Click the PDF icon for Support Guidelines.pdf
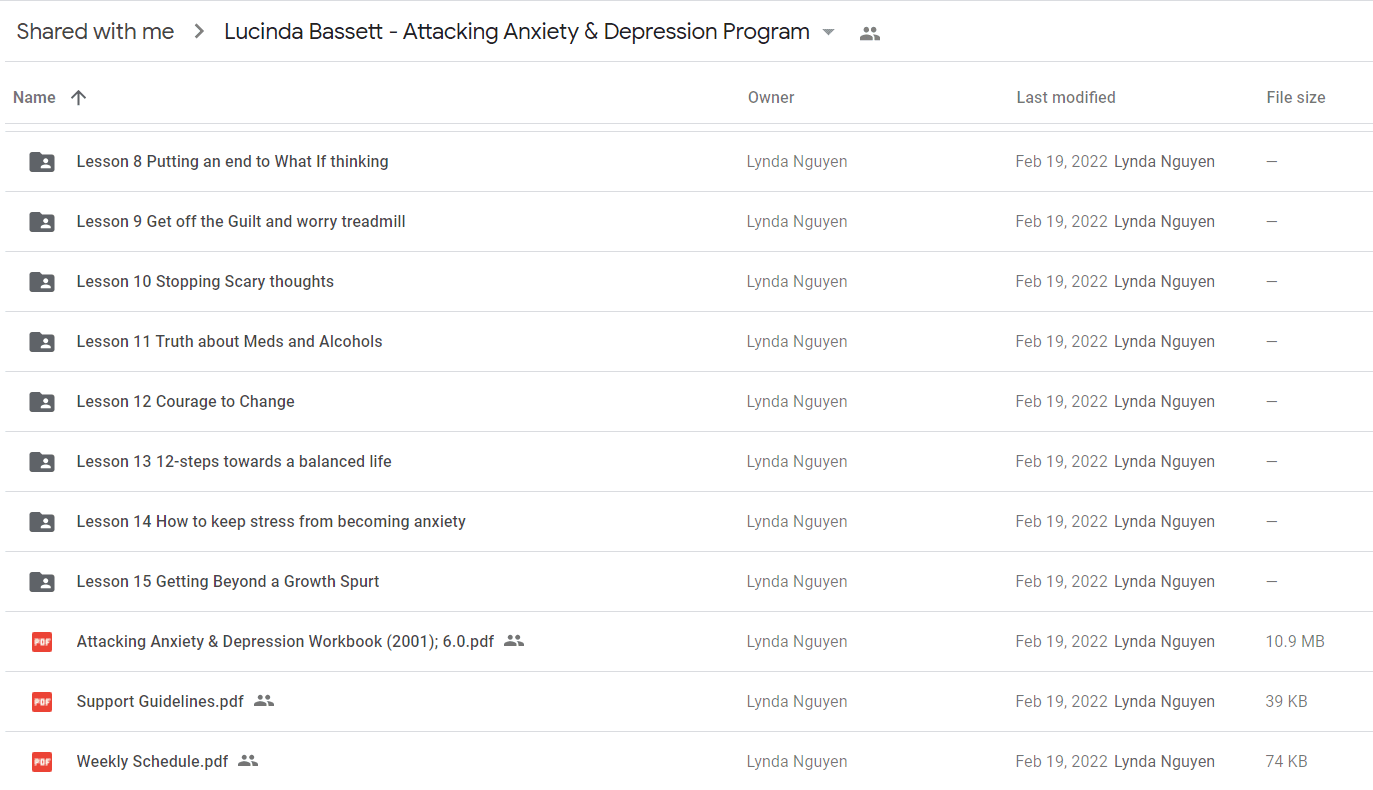Image resolution: width=1373 pixels, height=790 pixels. [x=42, y=701]
